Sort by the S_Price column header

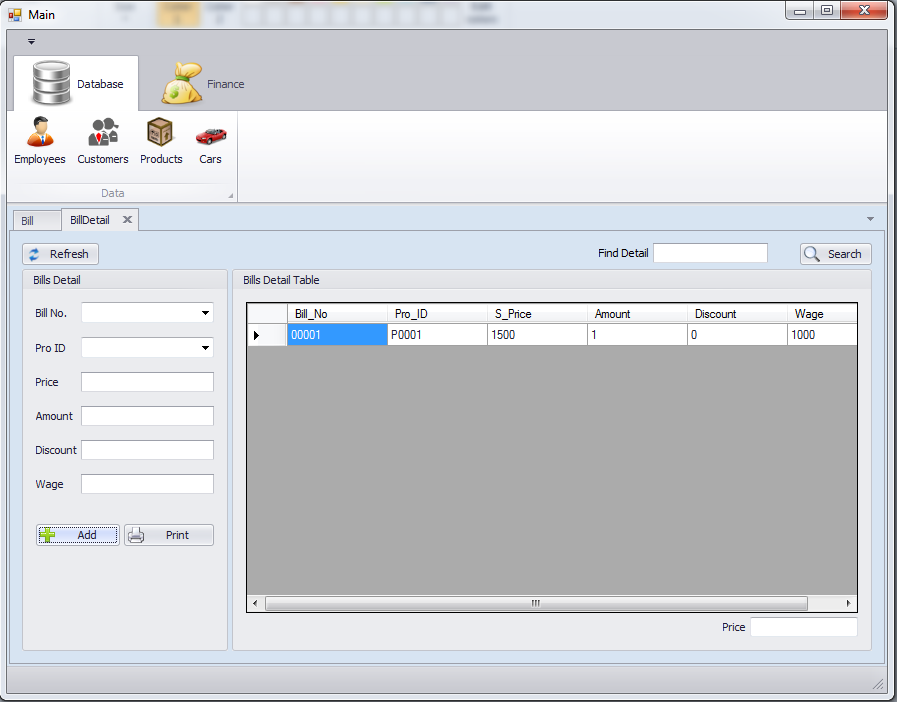[x=537, y=314]
